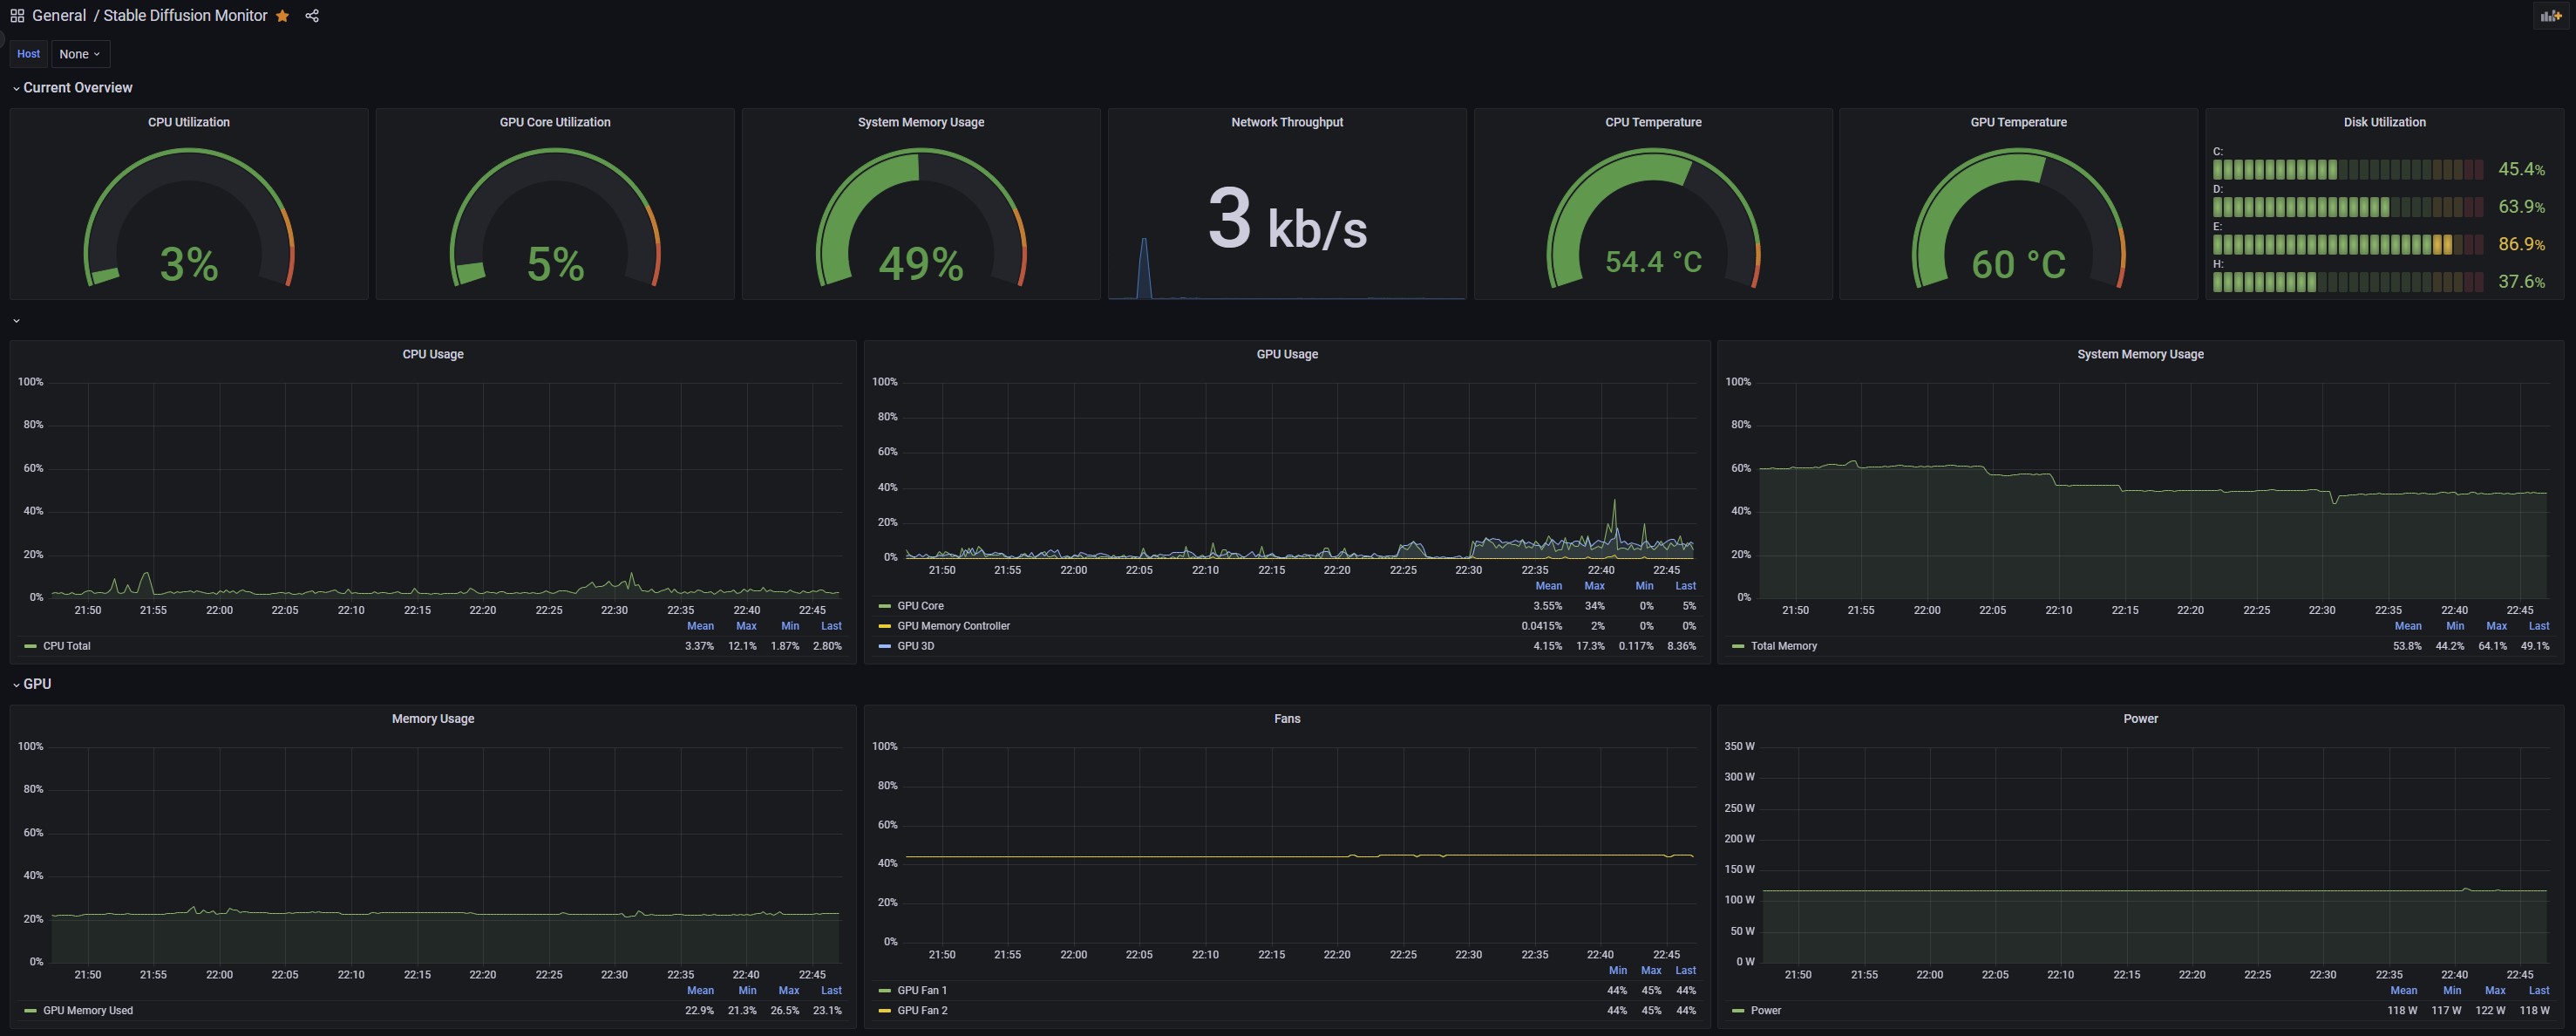Collapse the GPU row
This screenshot has width=2576, height=1036.
point(37,684)
